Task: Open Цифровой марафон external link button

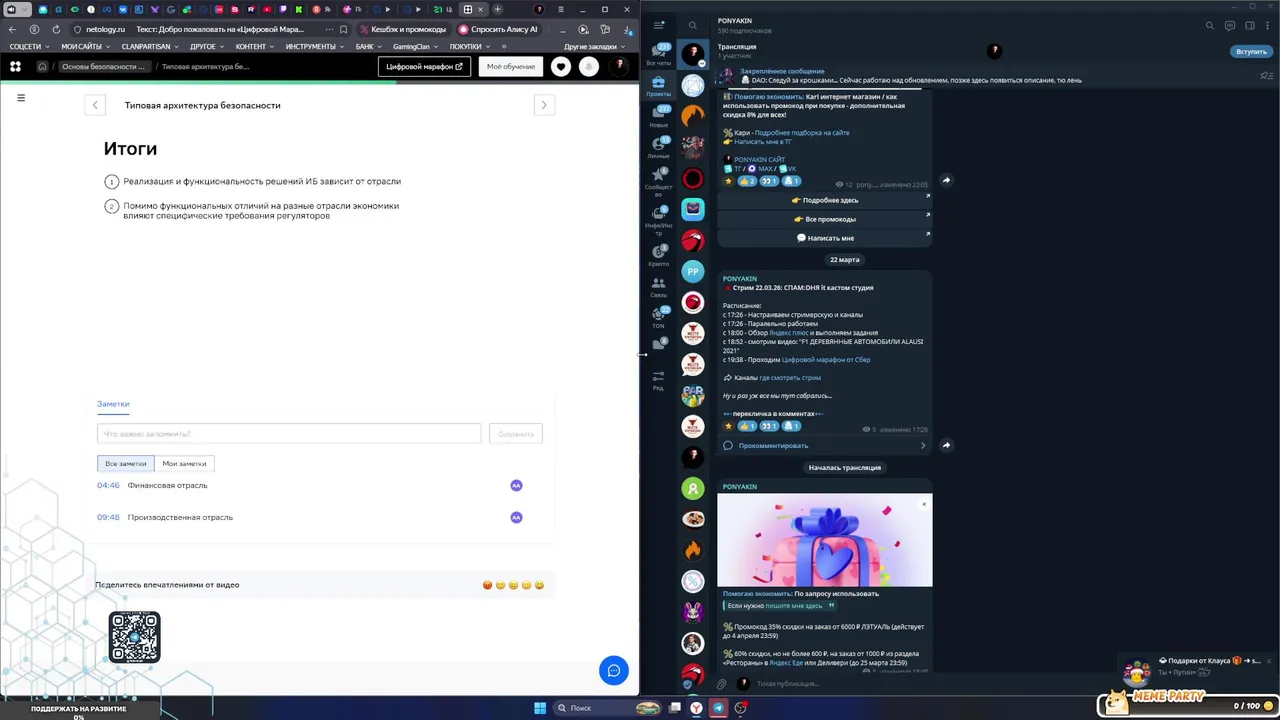Action: 424,67
